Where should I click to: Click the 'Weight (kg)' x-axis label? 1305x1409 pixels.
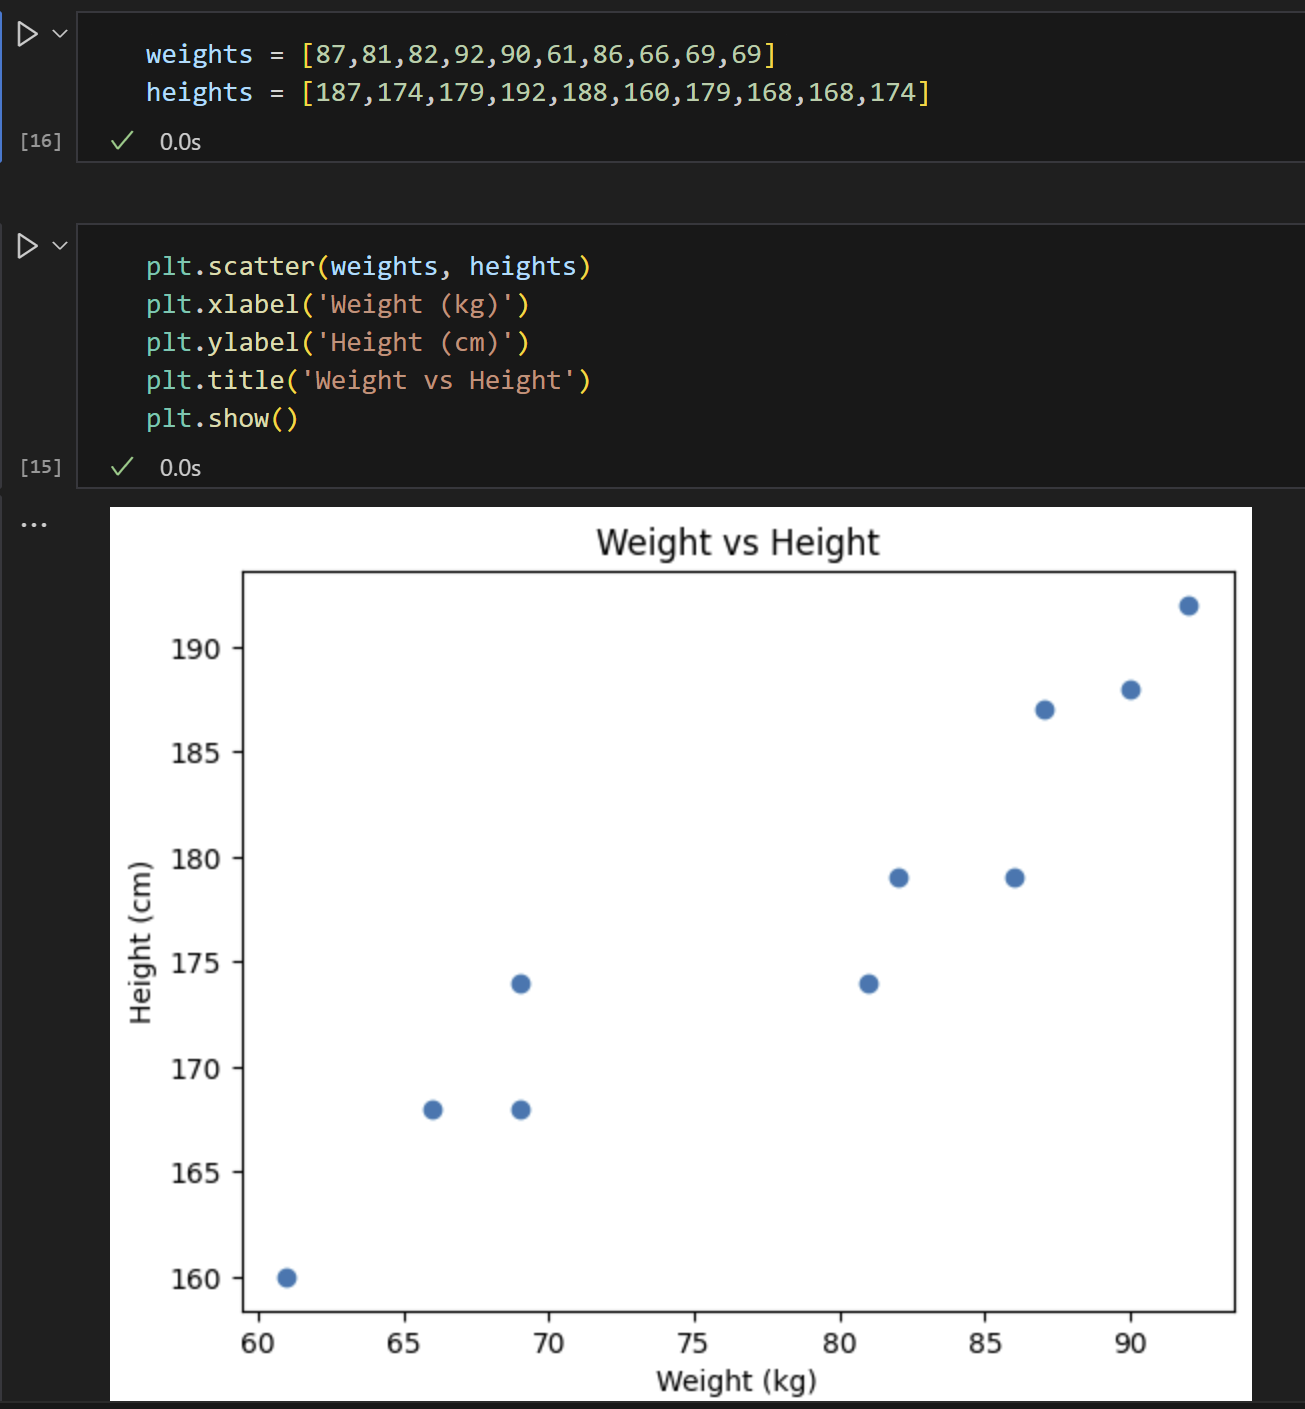(737, 1381)
